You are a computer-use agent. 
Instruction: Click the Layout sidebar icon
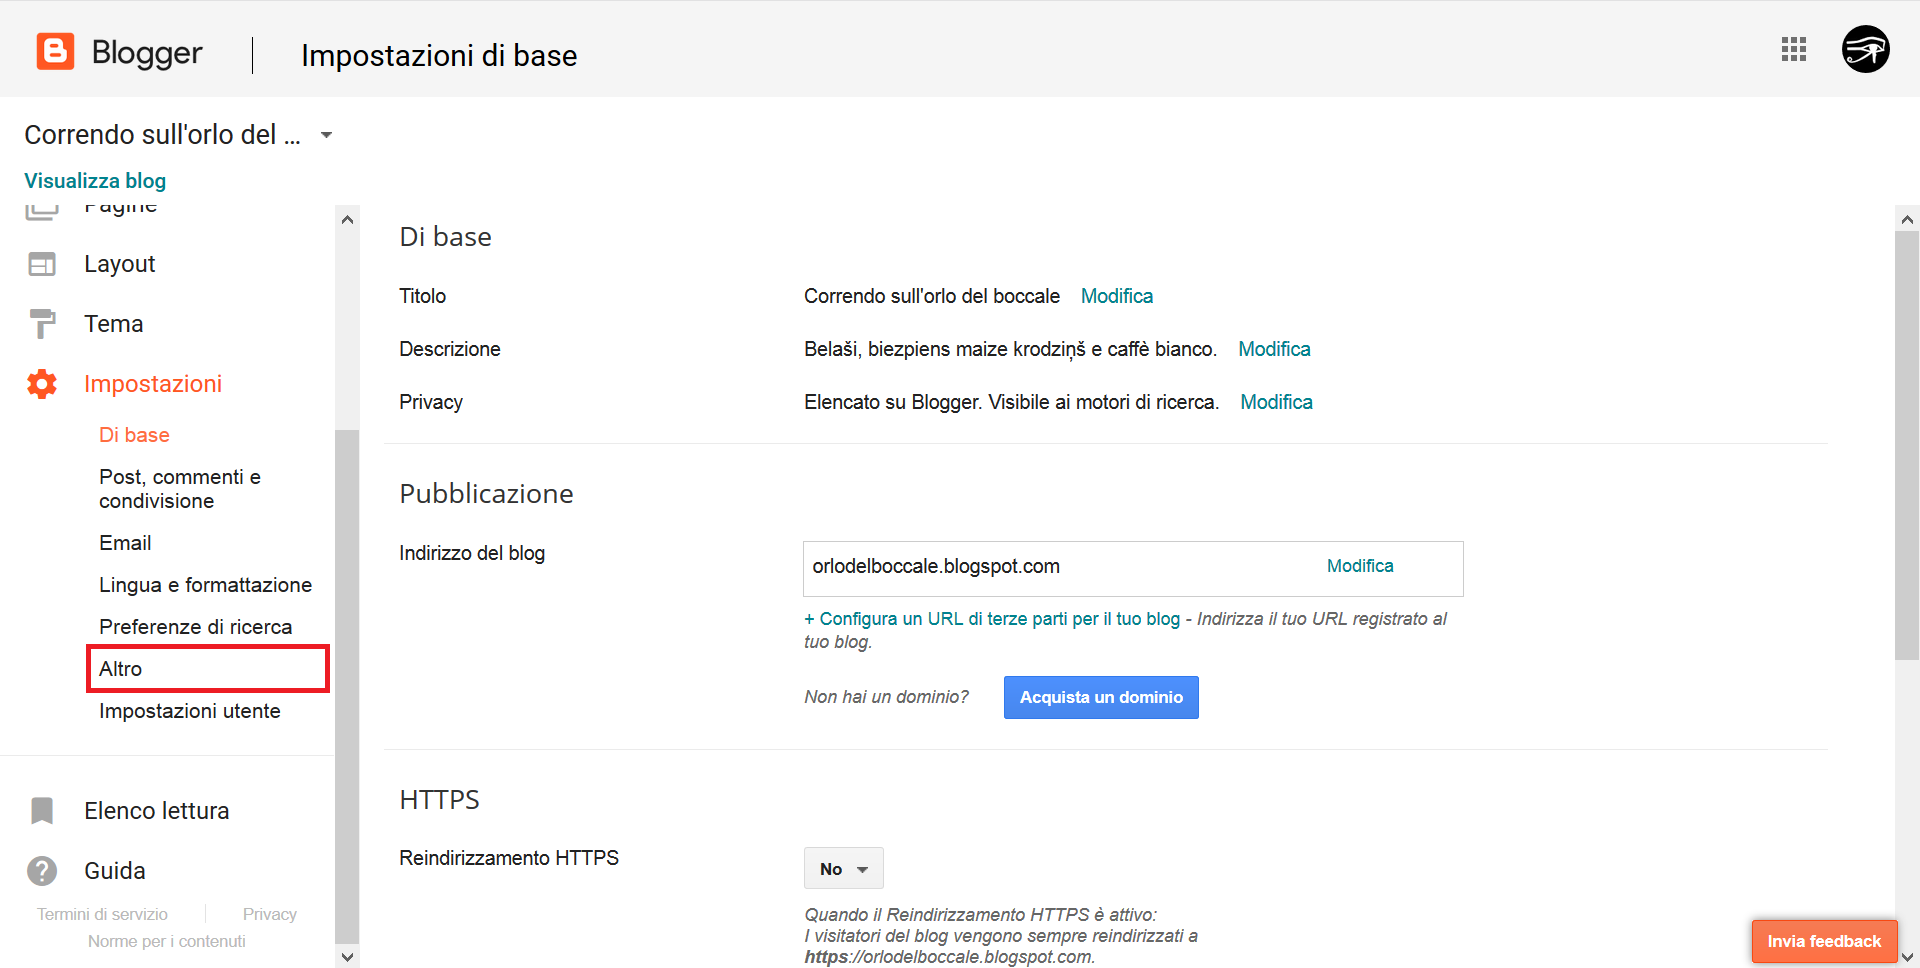point(42,264)
